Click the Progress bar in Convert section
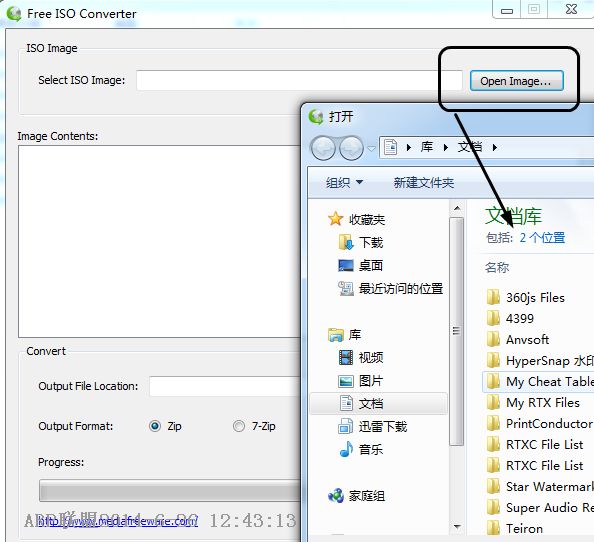This screenshot has height=542, width=594. 170,490
